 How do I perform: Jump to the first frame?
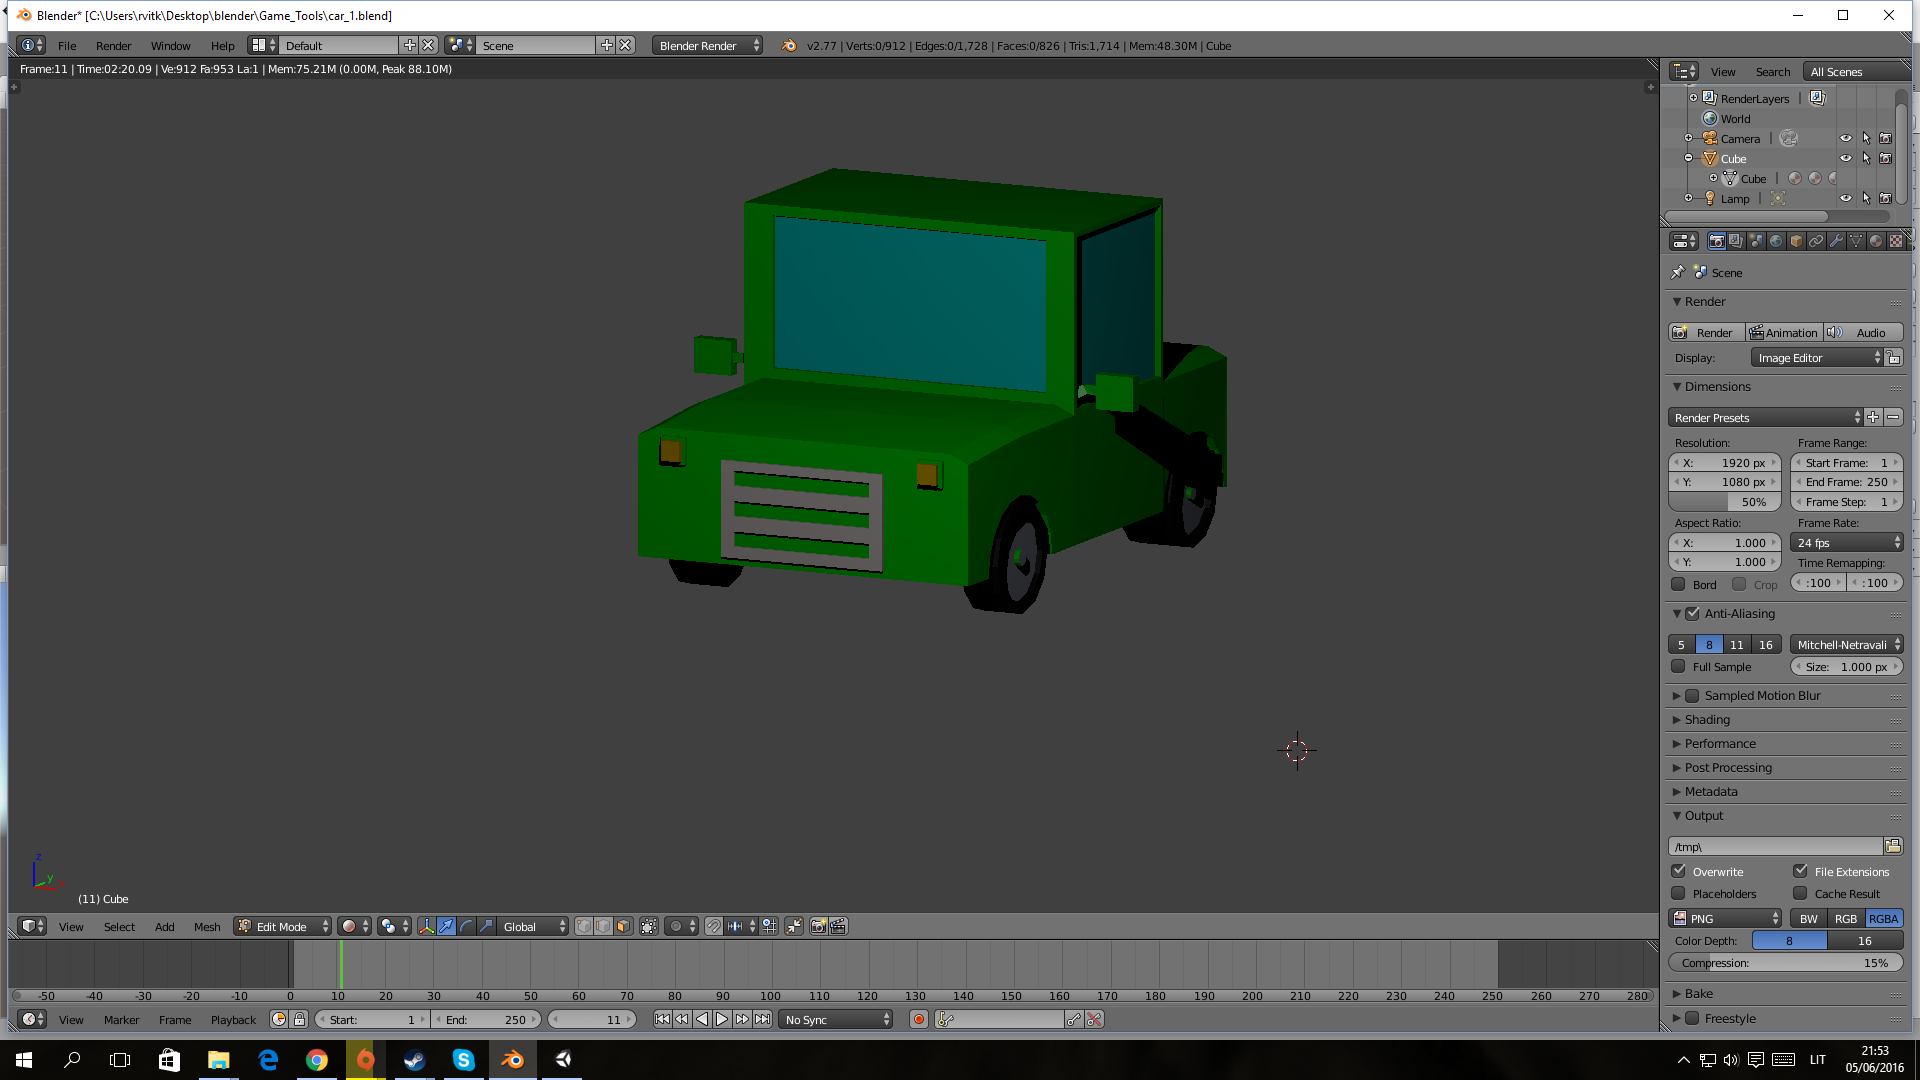point(662,1019)
